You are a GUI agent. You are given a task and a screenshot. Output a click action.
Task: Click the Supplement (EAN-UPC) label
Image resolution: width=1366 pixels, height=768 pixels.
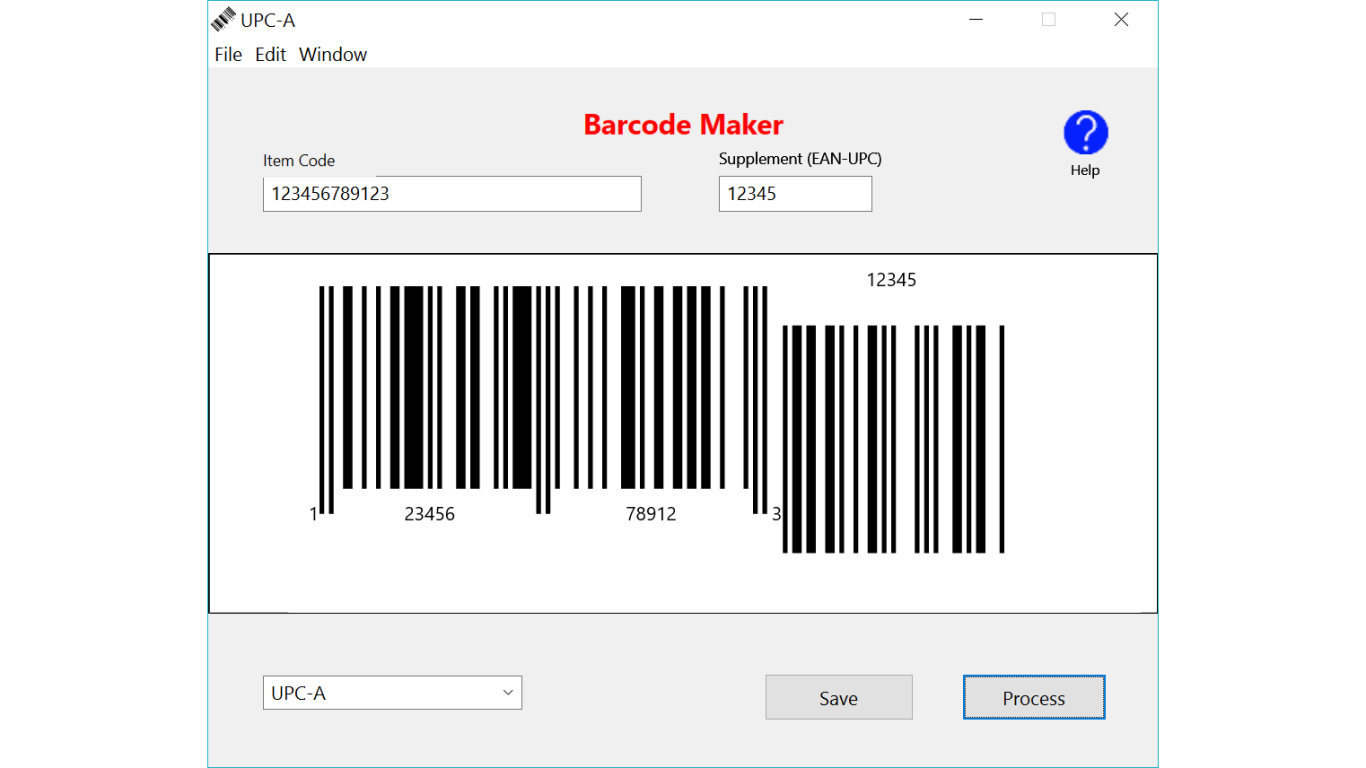click(x=800, y=158)
